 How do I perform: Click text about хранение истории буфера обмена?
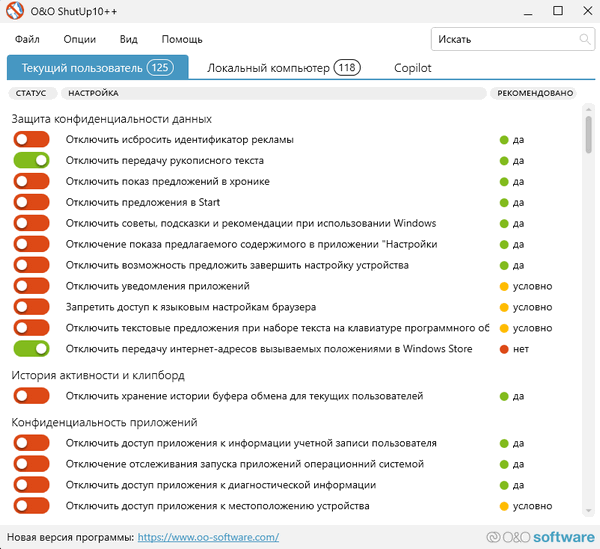tap(245, 396)
